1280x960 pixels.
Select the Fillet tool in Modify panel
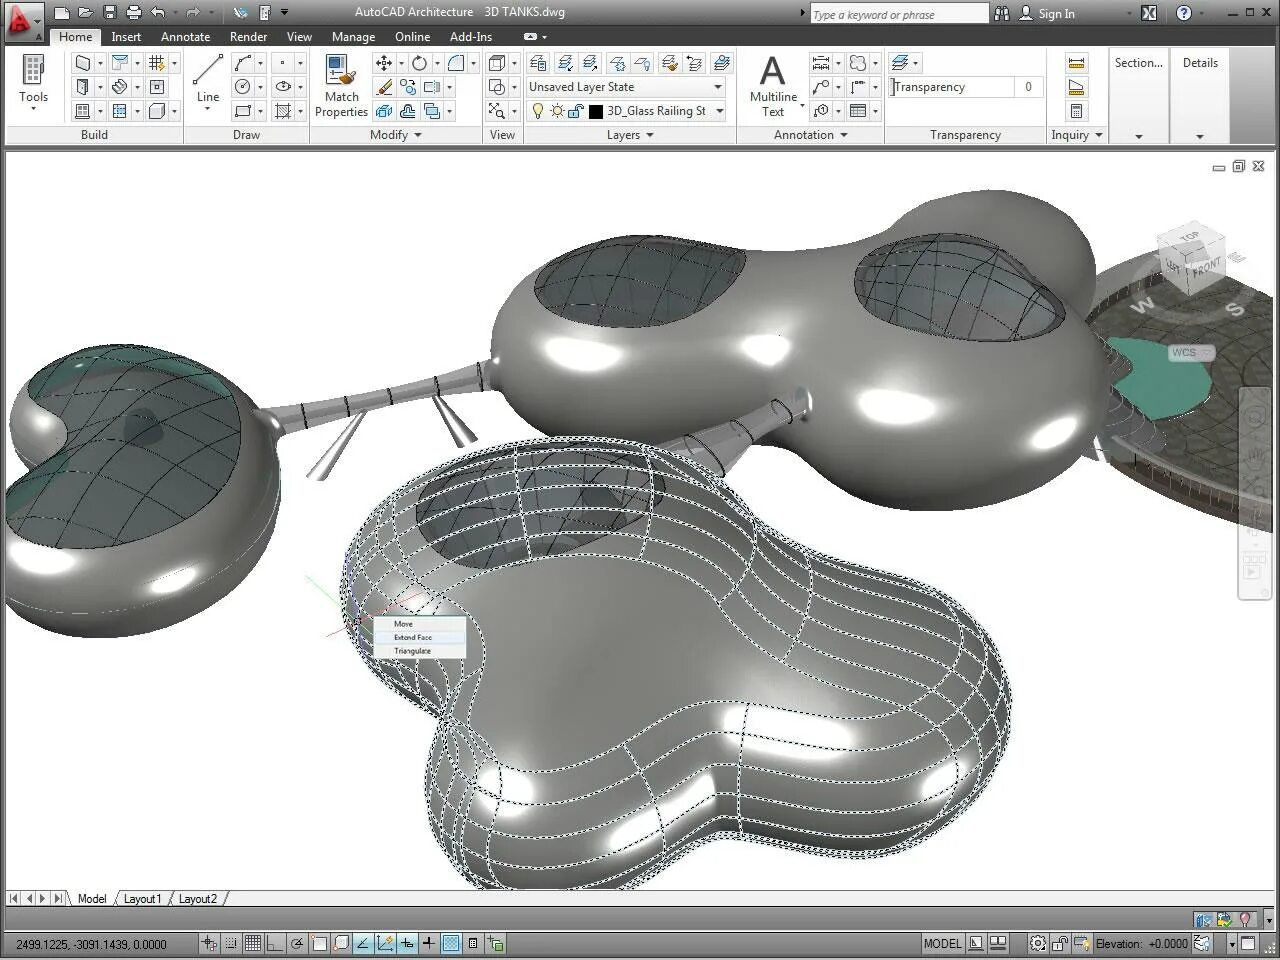[x=456, y=63]
